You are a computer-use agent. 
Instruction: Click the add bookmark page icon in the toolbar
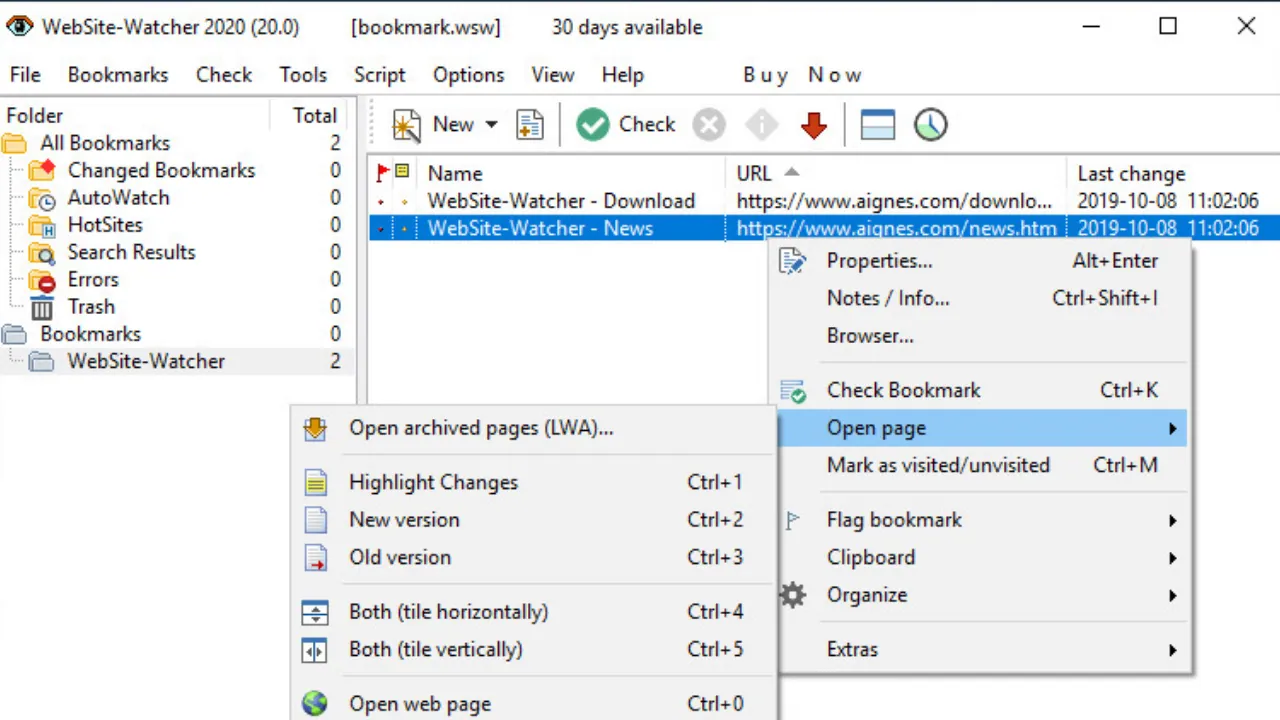click(x=530, y=125)
